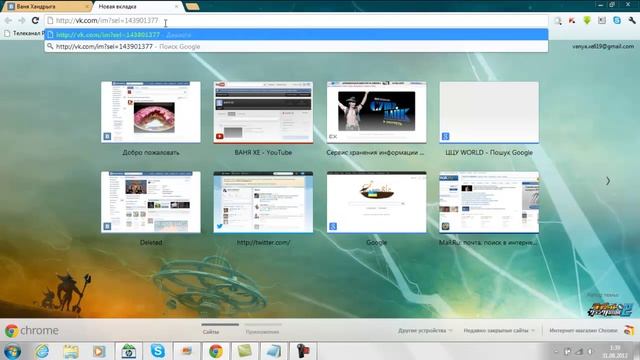Switch to Skype in the taskbar
640x360 pixels.
(158, 351)
